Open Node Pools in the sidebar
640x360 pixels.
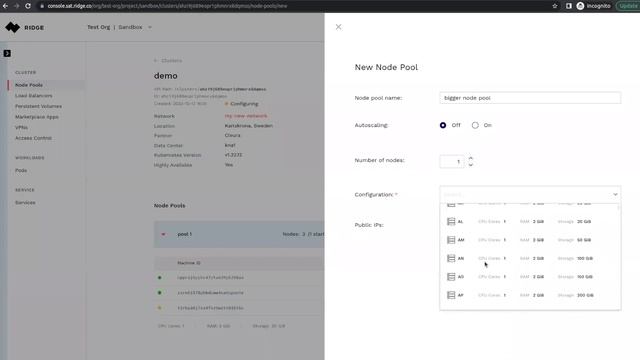point(29,85)
